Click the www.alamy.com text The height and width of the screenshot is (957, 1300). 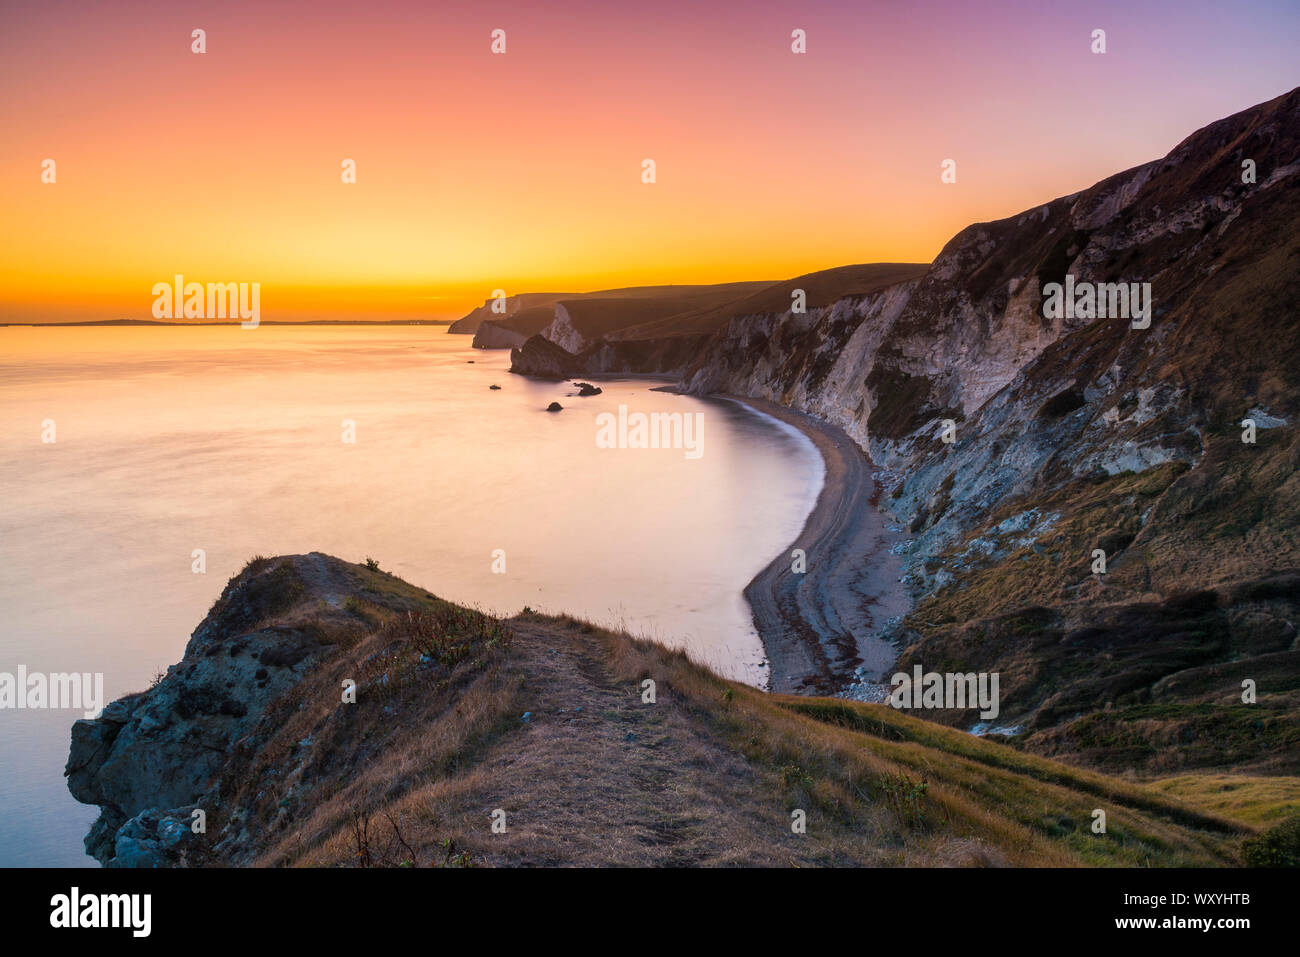[x=1182, y=923]
